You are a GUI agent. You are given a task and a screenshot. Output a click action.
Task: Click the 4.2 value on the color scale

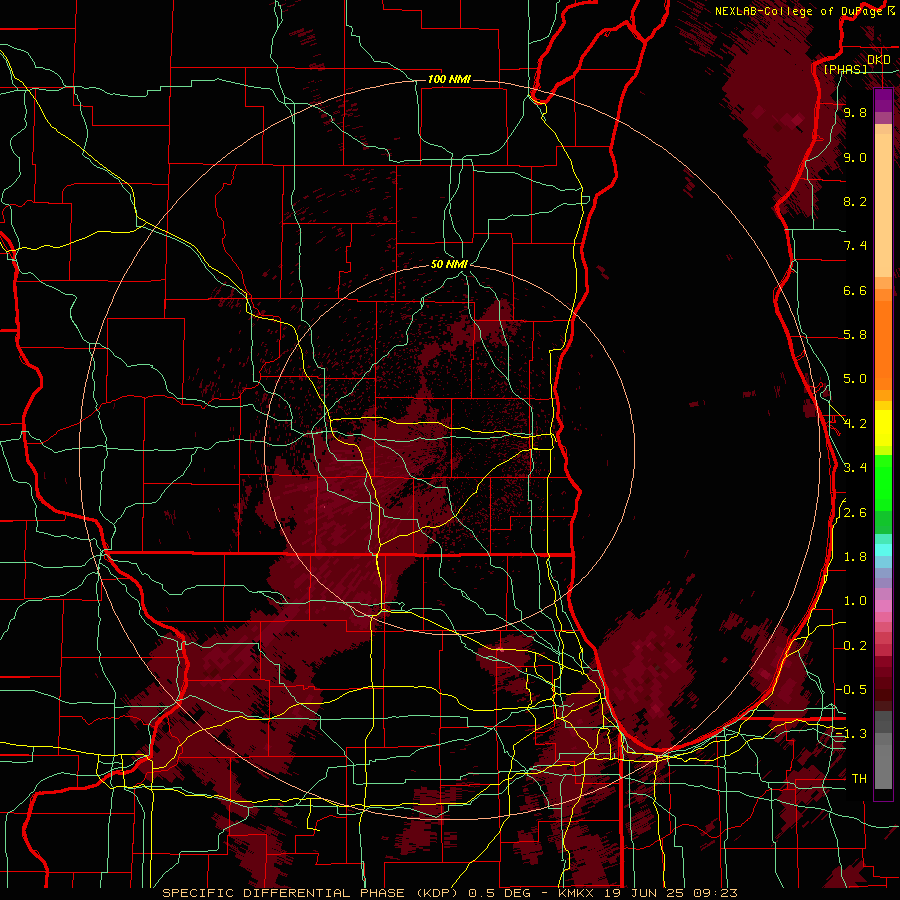tap(855, 424)
